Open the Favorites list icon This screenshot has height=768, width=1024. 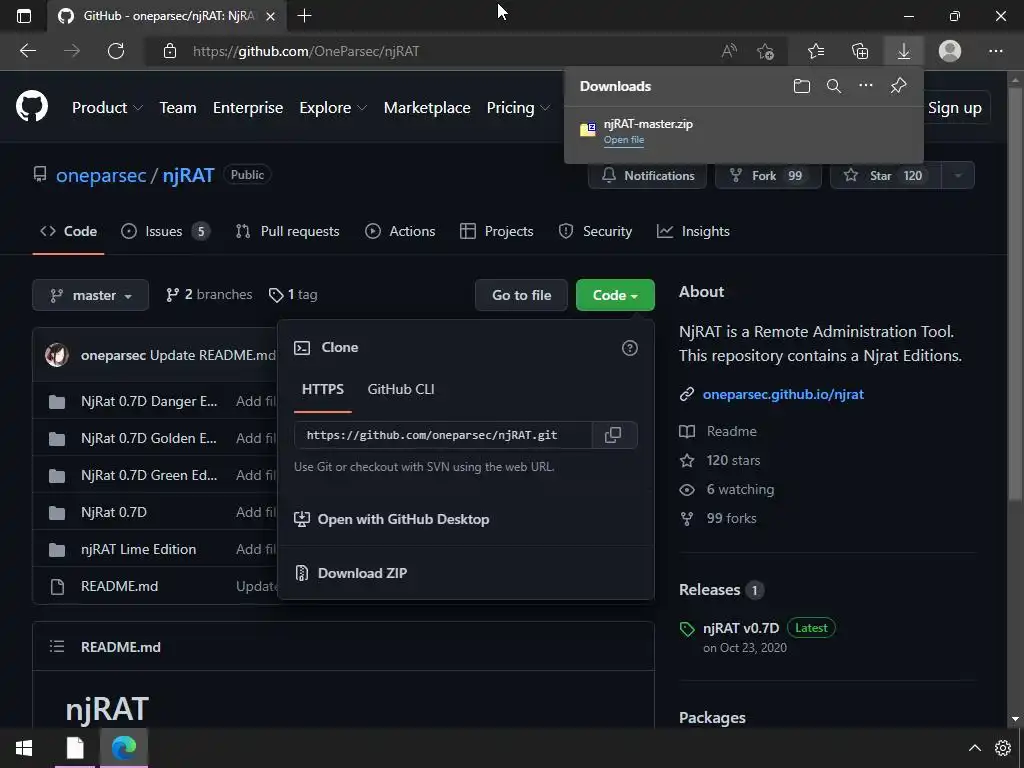tap(816, 51)
